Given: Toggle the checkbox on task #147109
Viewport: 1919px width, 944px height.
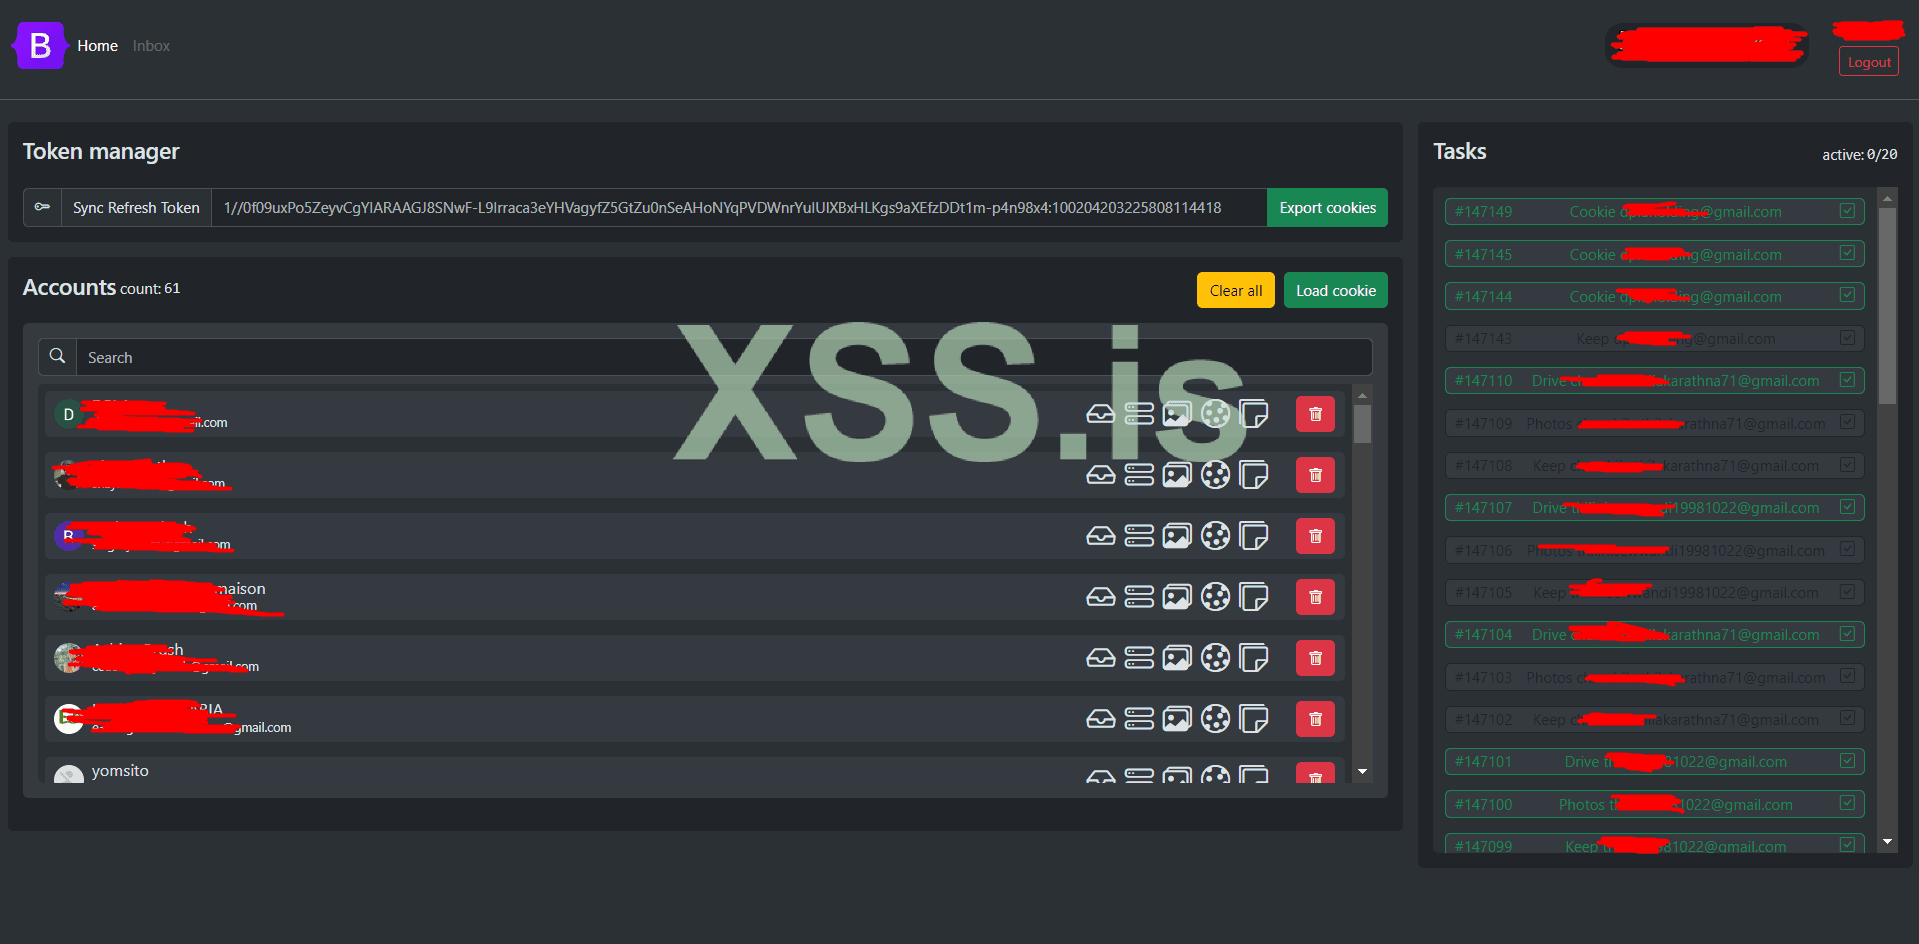Looking at the screenshot, I should (x=1847, y=422).
